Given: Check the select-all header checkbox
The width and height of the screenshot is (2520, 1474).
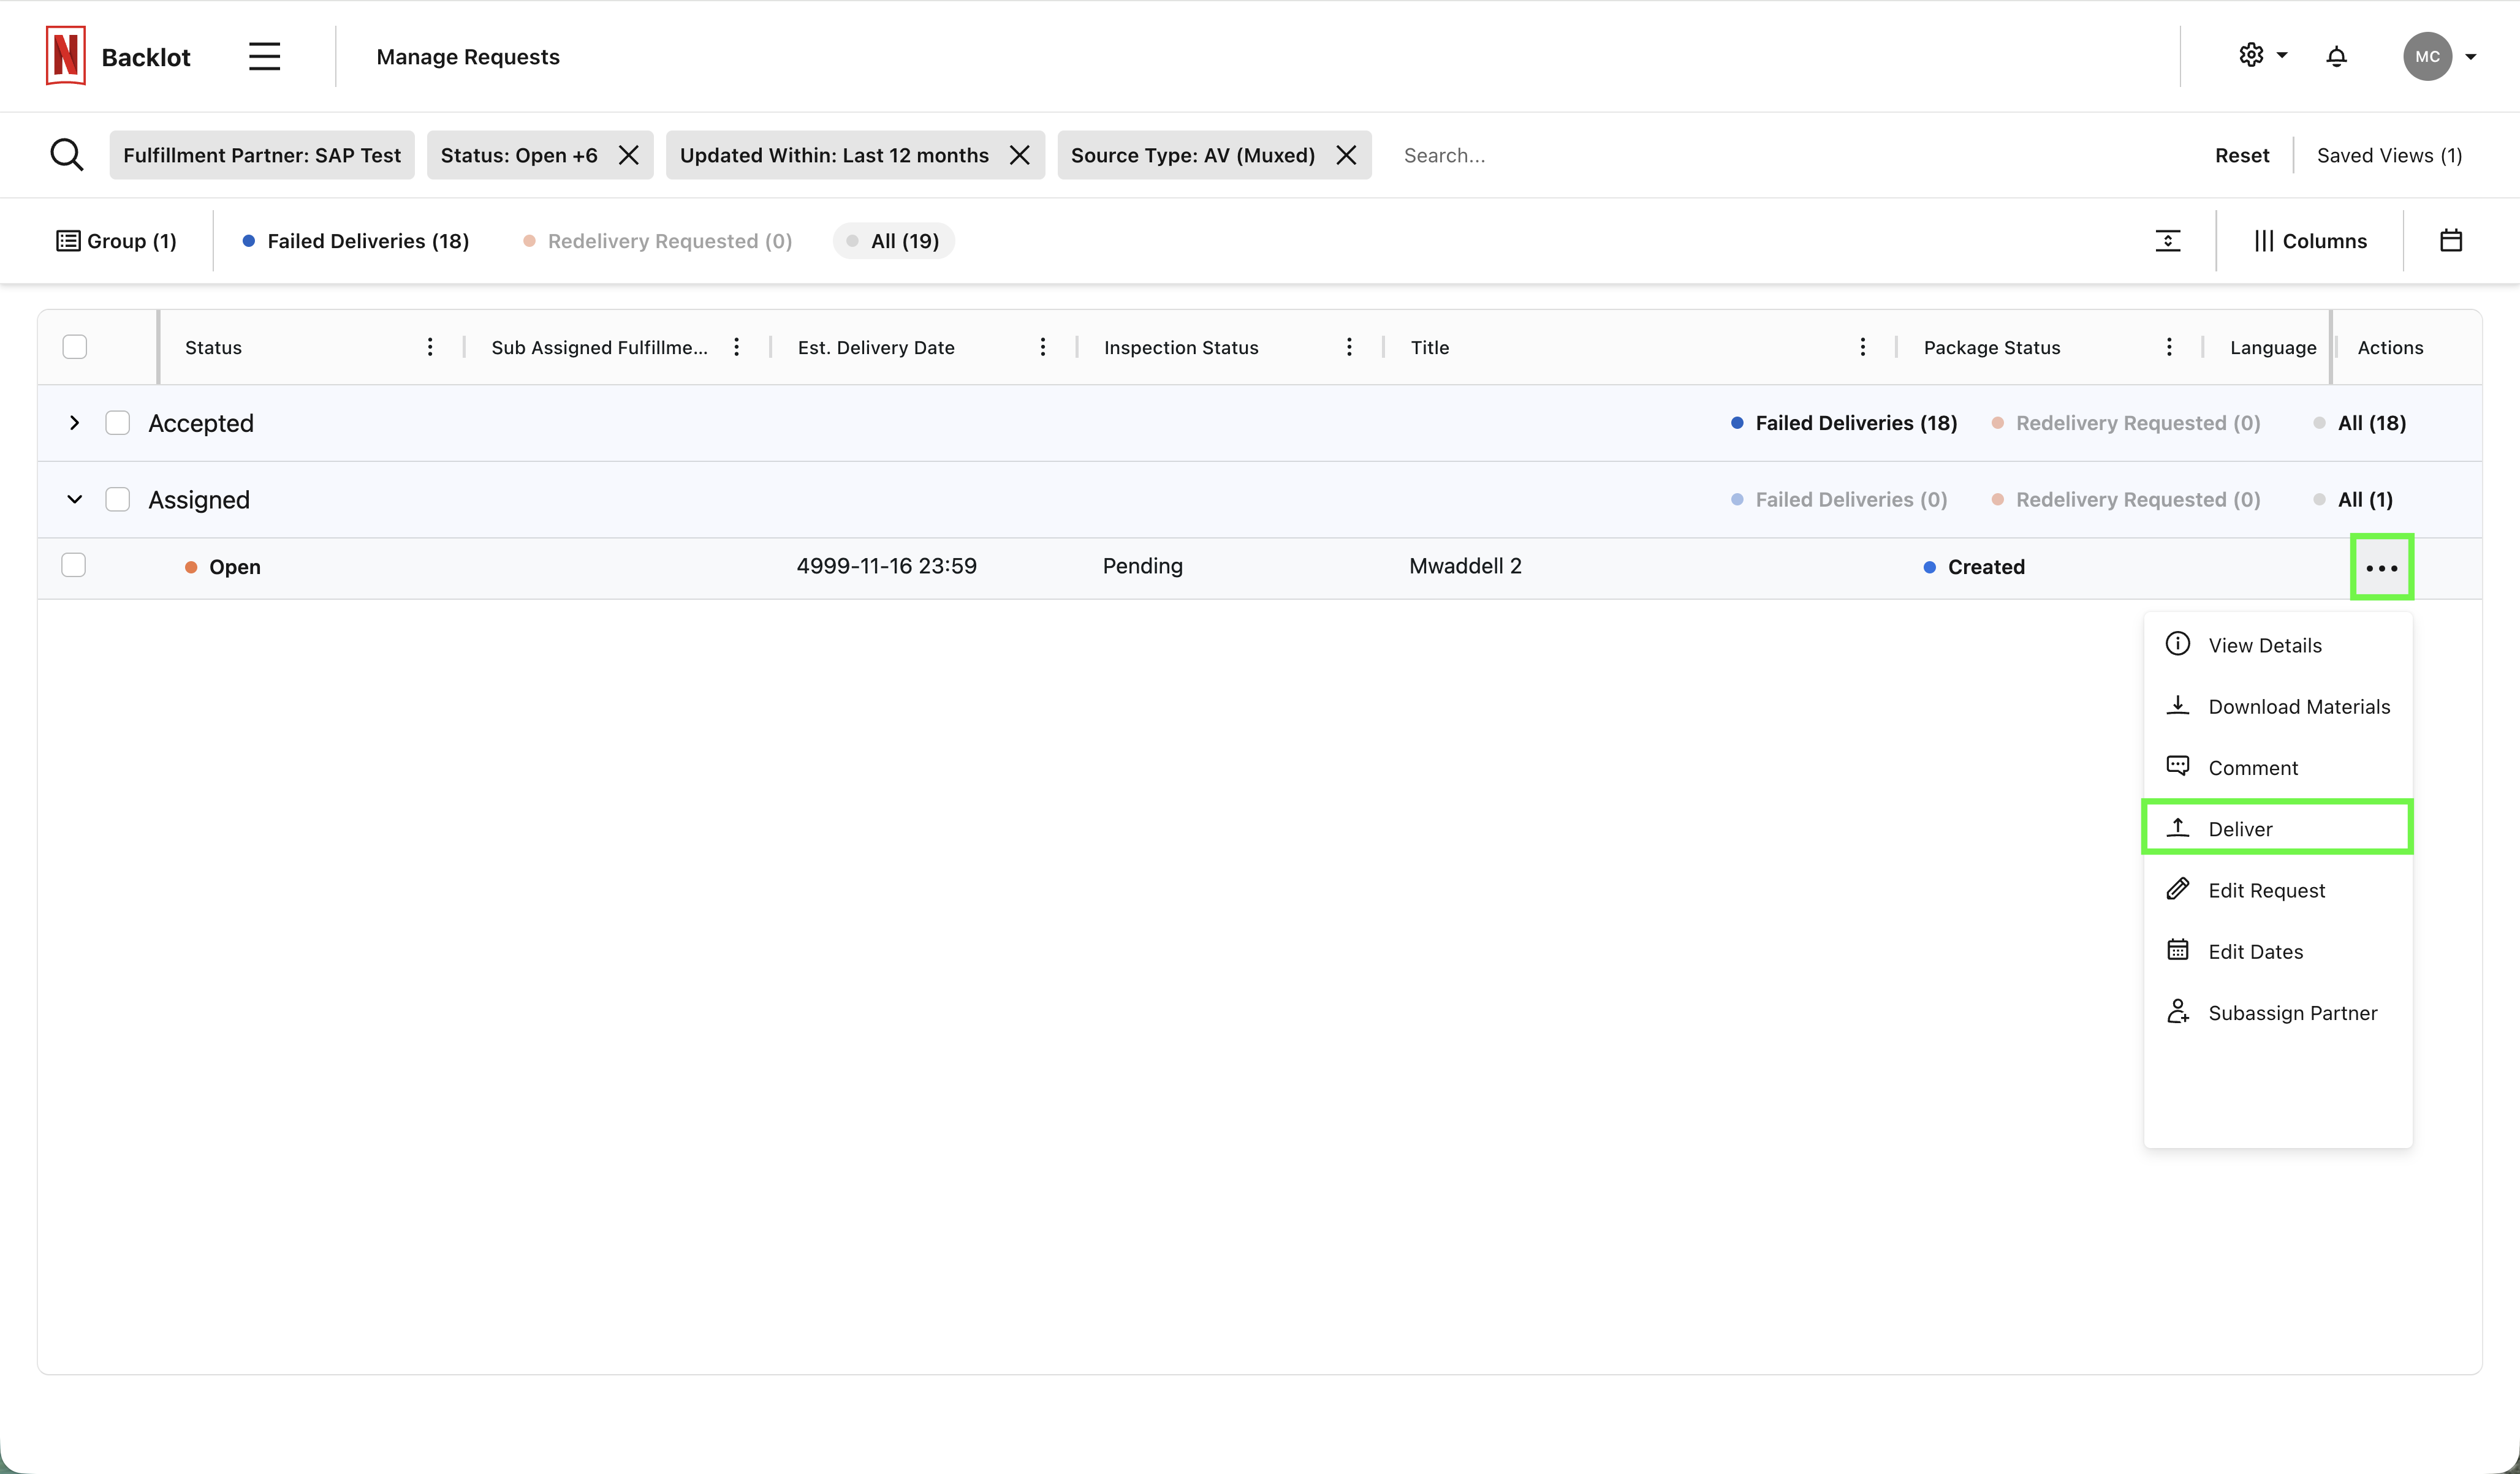Looking at the screenshot, I should coord(75,347).
